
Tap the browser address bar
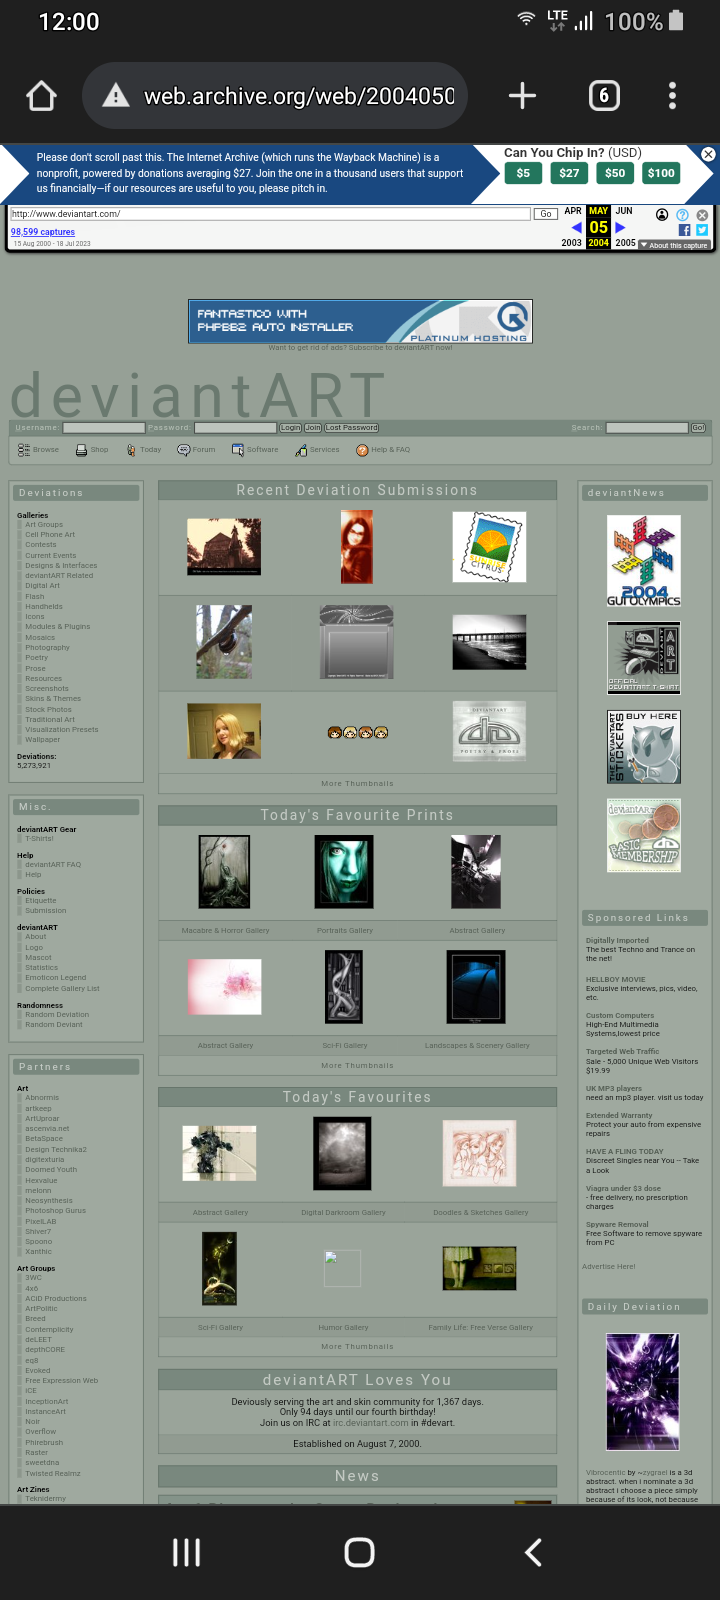pyautogui.click(x=275, y=96)
